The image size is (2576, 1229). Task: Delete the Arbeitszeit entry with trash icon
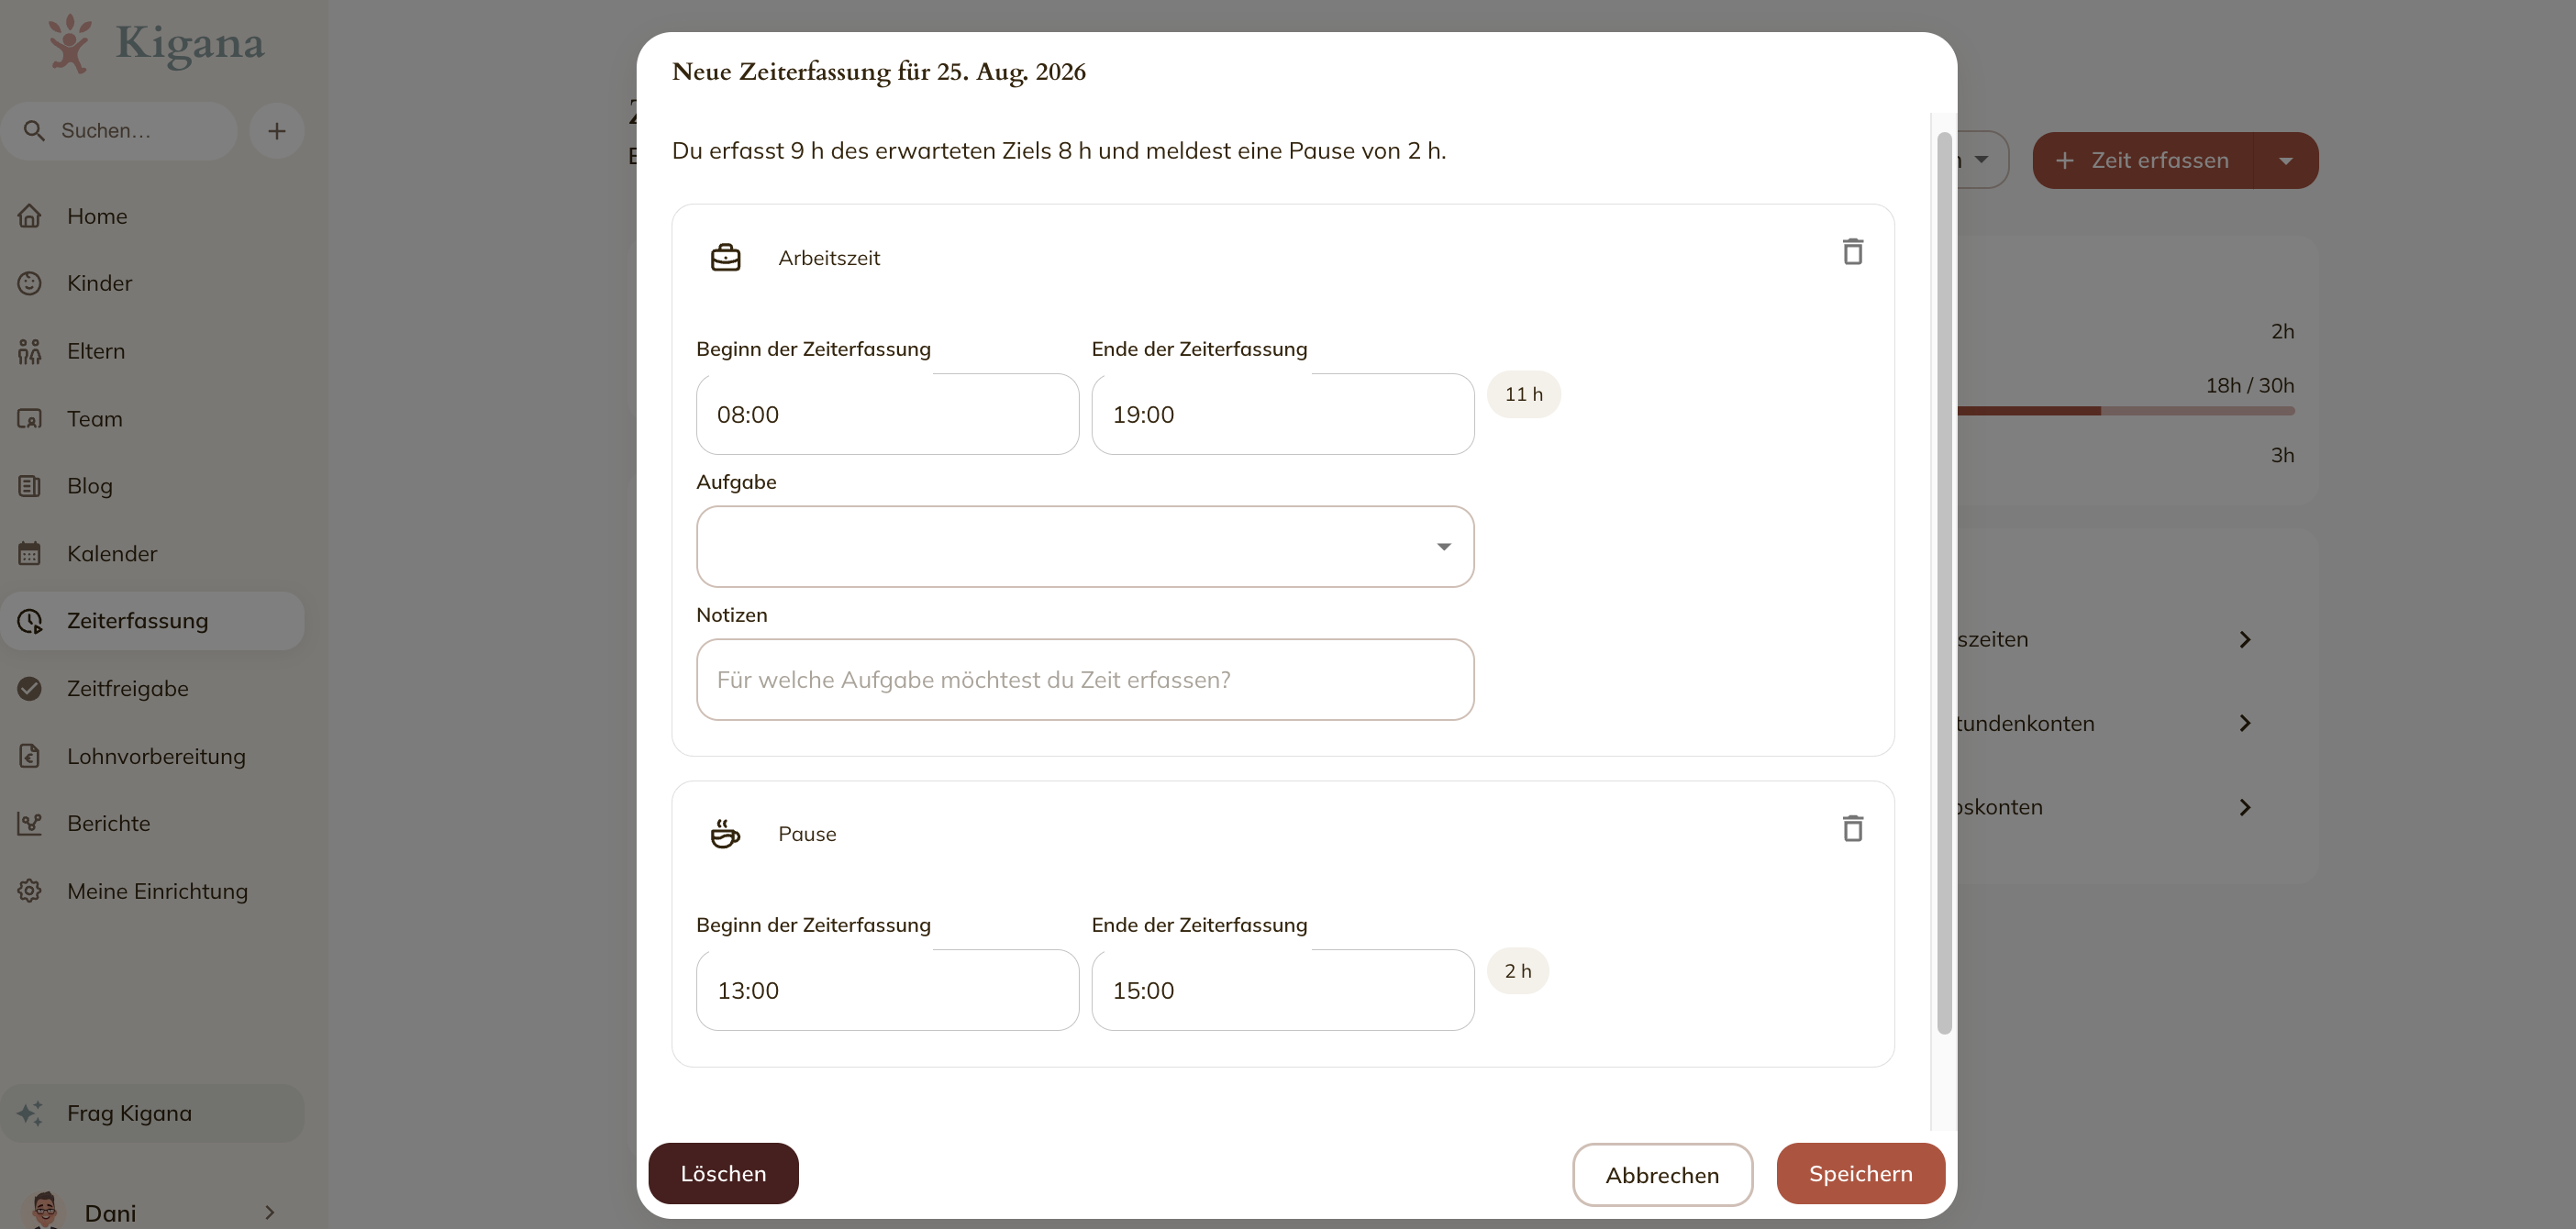click(x=1852, y=252)
